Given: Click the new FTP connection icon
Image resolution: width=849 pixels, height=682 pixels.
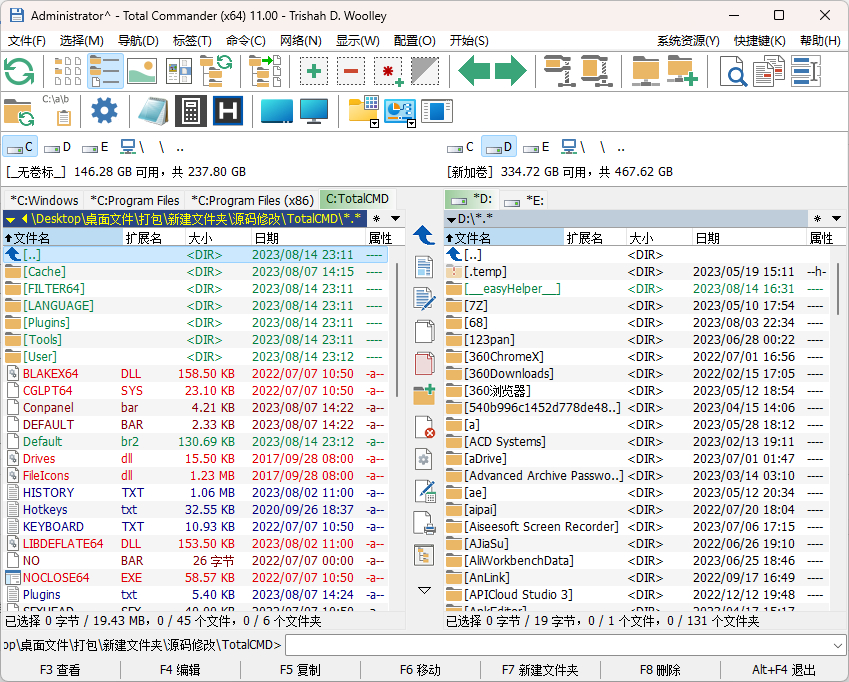Looking at the screenshot, I should (683, 71).
